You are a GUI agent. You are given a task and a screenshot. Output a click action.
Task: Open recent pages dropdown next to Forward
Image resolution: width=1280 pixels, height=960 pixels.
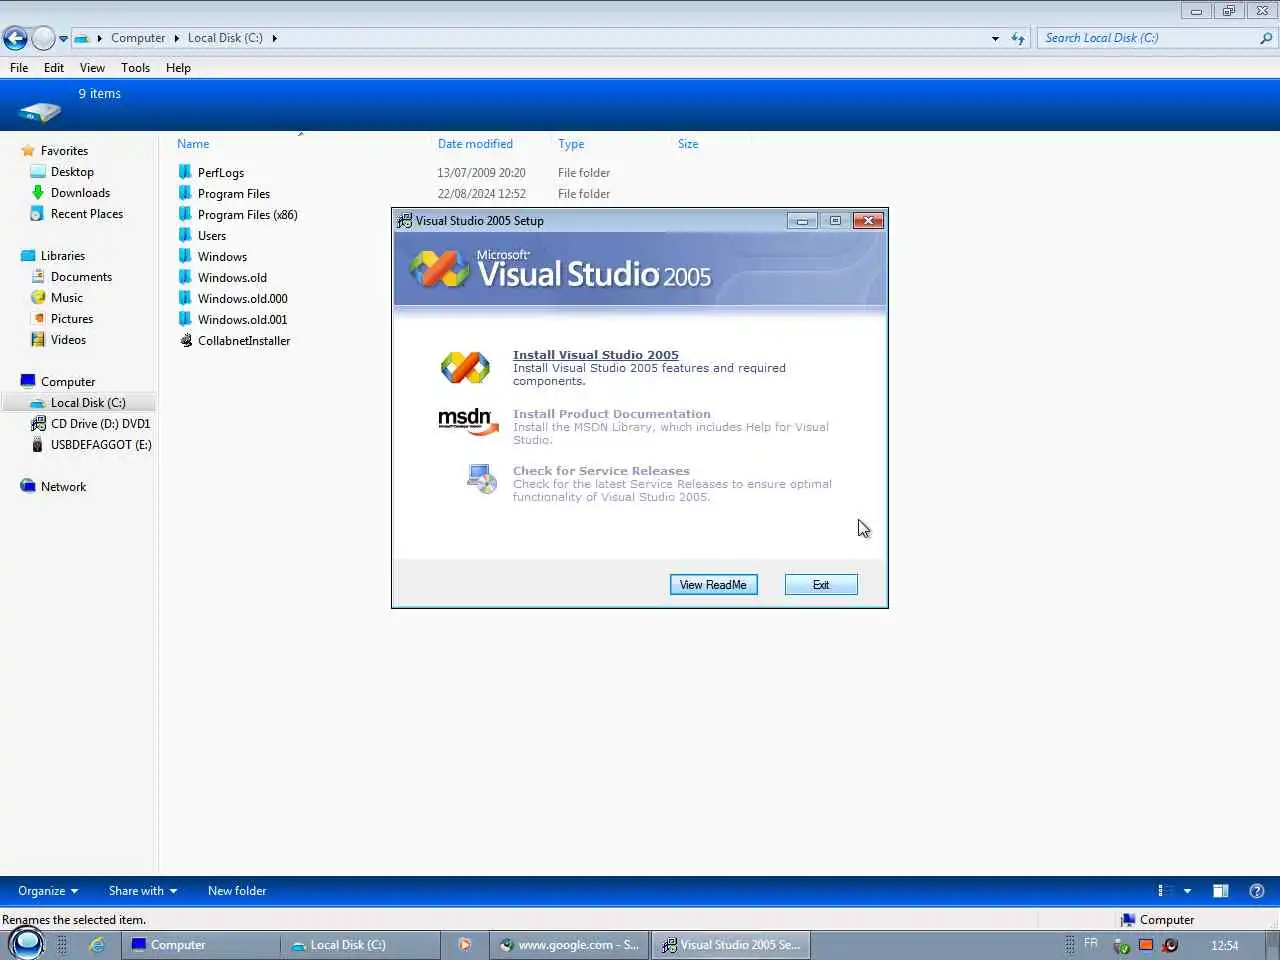[x=64, y=39]
